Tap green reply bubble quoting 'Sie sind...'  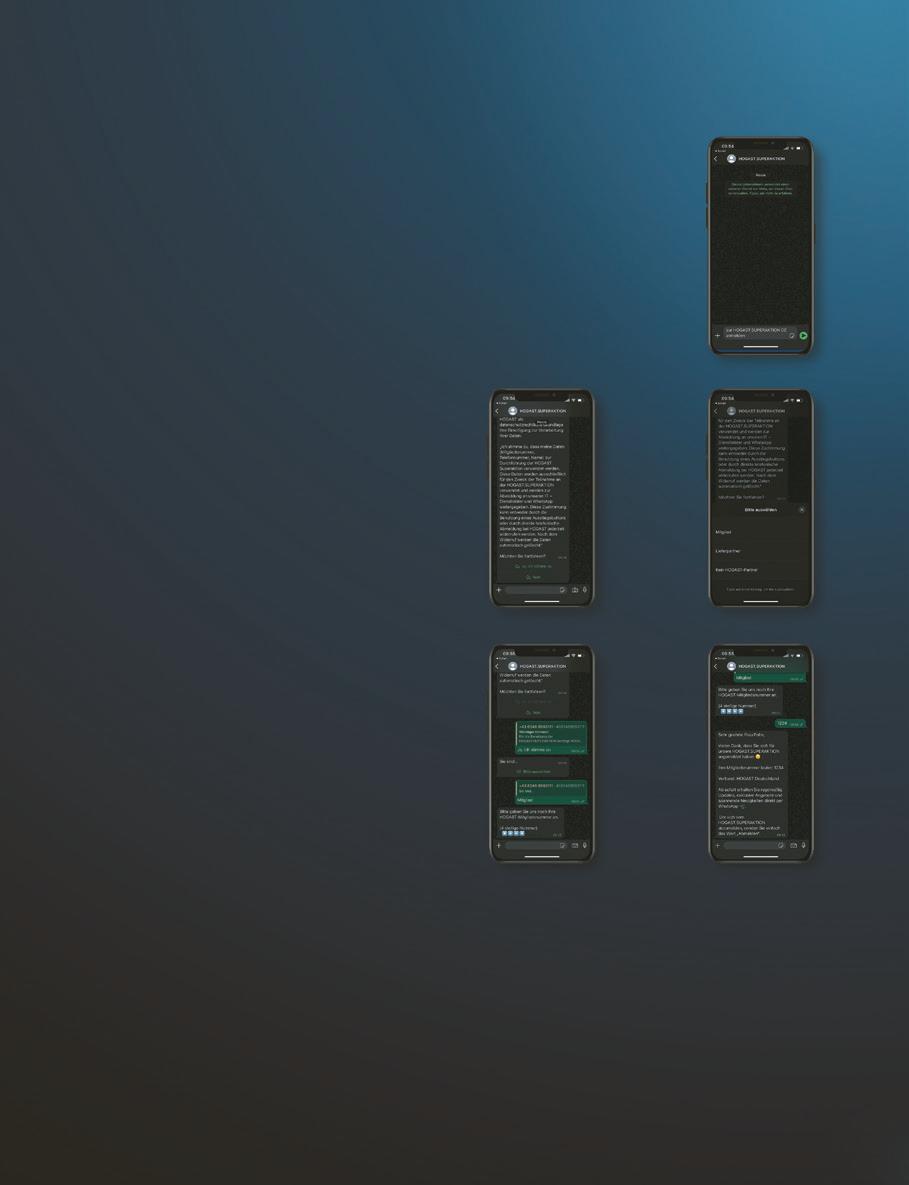pos(551,792)
